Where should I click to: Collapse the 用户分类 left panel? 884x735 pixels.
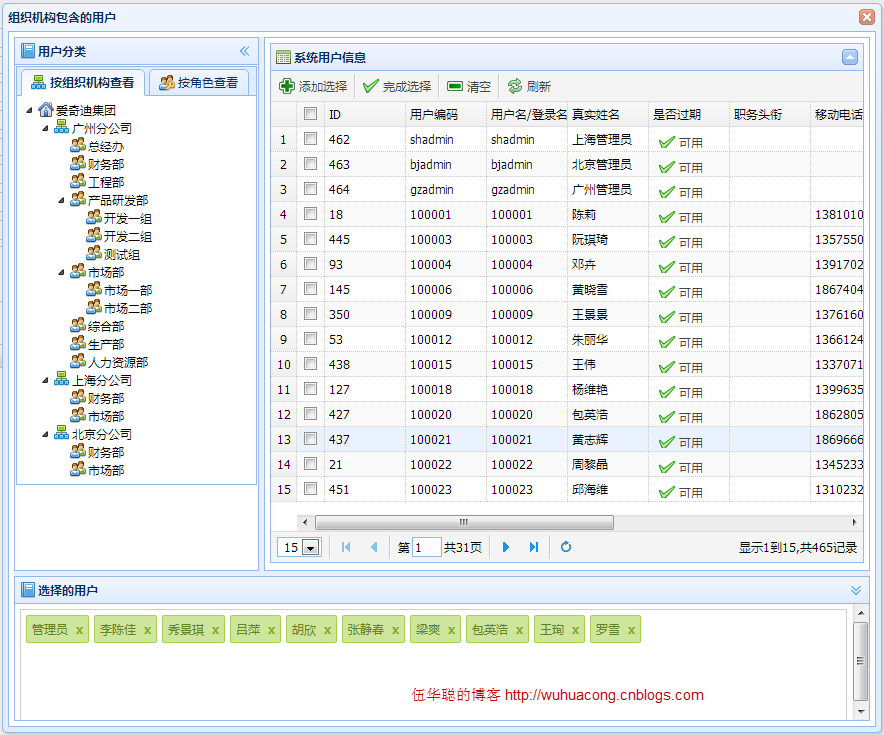point(245,51)
